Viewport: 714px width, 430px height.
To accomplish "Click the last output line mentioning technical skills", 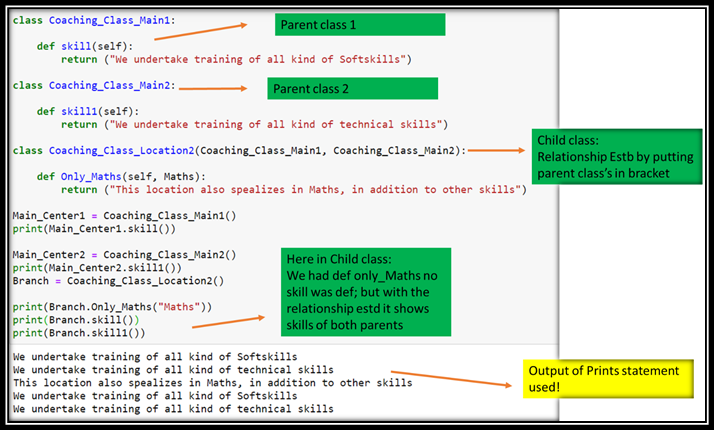I will (x=173, y=409).
